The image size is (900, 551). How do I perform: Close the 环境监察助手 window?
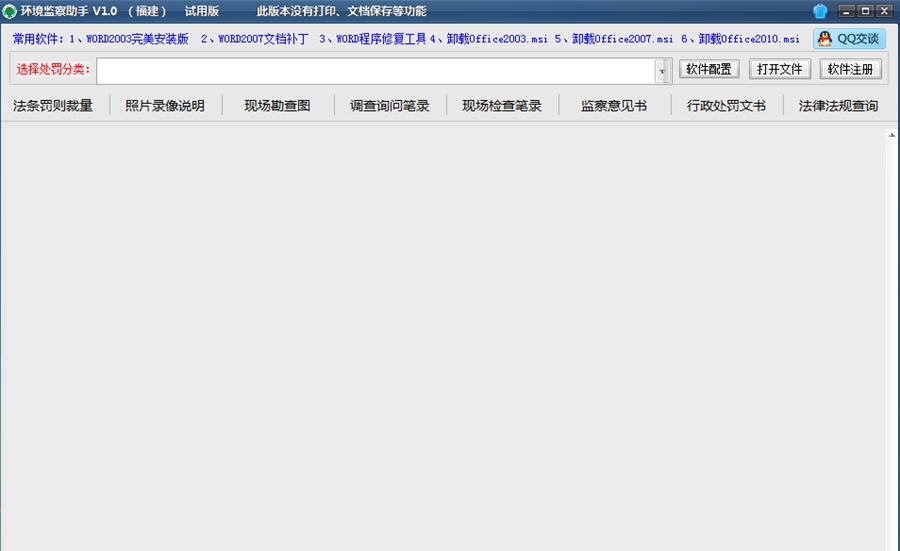pyautogui.click(x=885, y=11)
